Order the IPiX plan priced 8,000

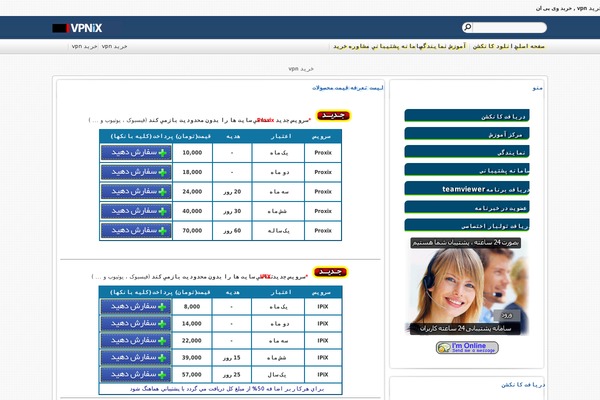coord(136,306)
